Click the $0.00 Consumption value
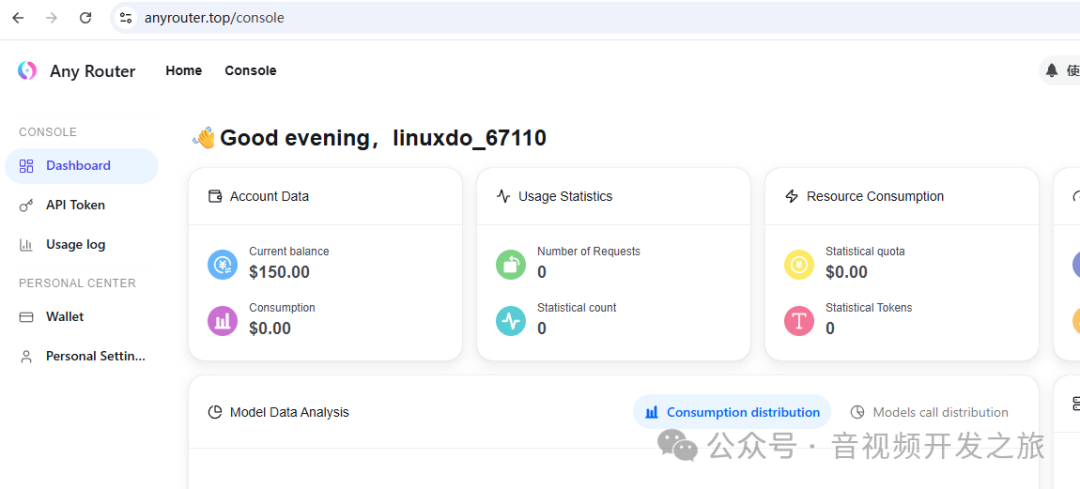Viewport: 1080px width, 489px height. [269, 328]
